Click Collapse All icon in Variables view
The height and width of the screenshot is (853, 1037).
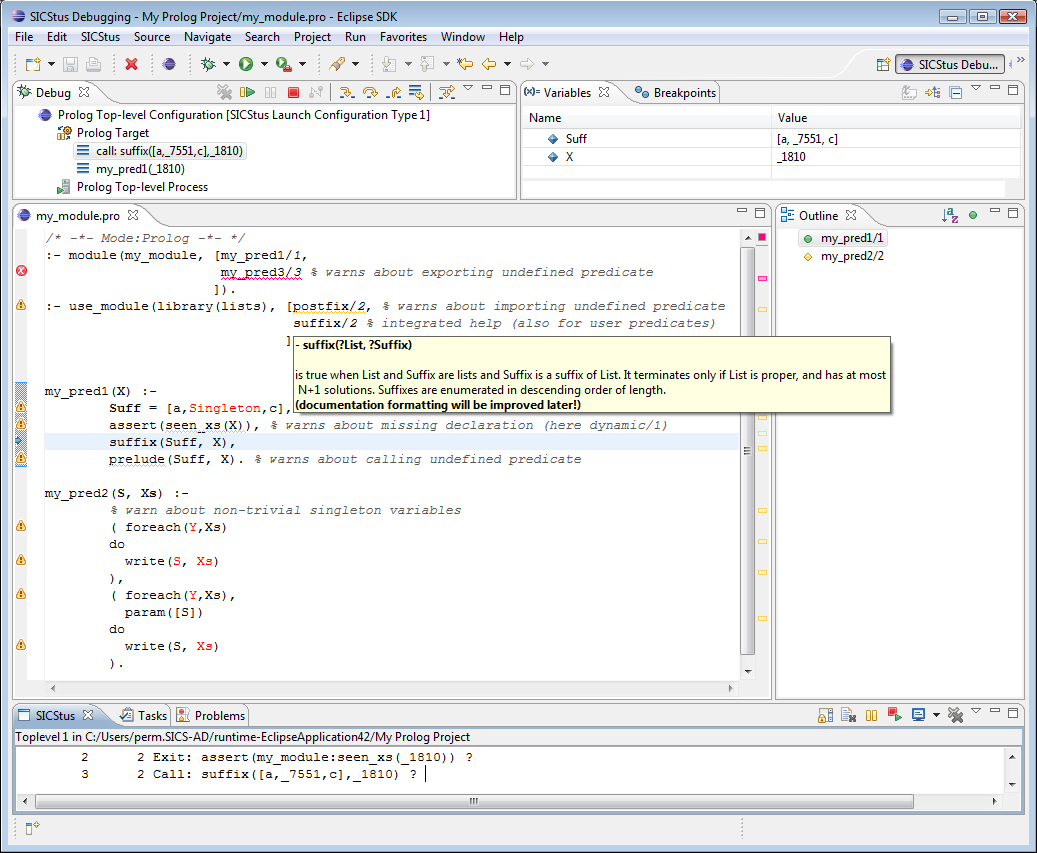(956, 93)
